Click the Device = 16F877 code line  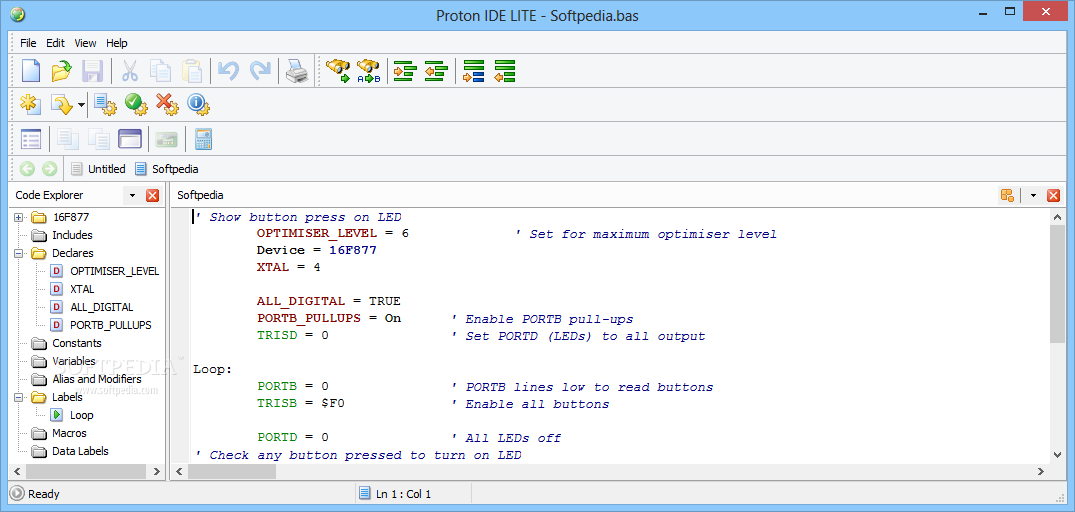(x=317, y=250)
